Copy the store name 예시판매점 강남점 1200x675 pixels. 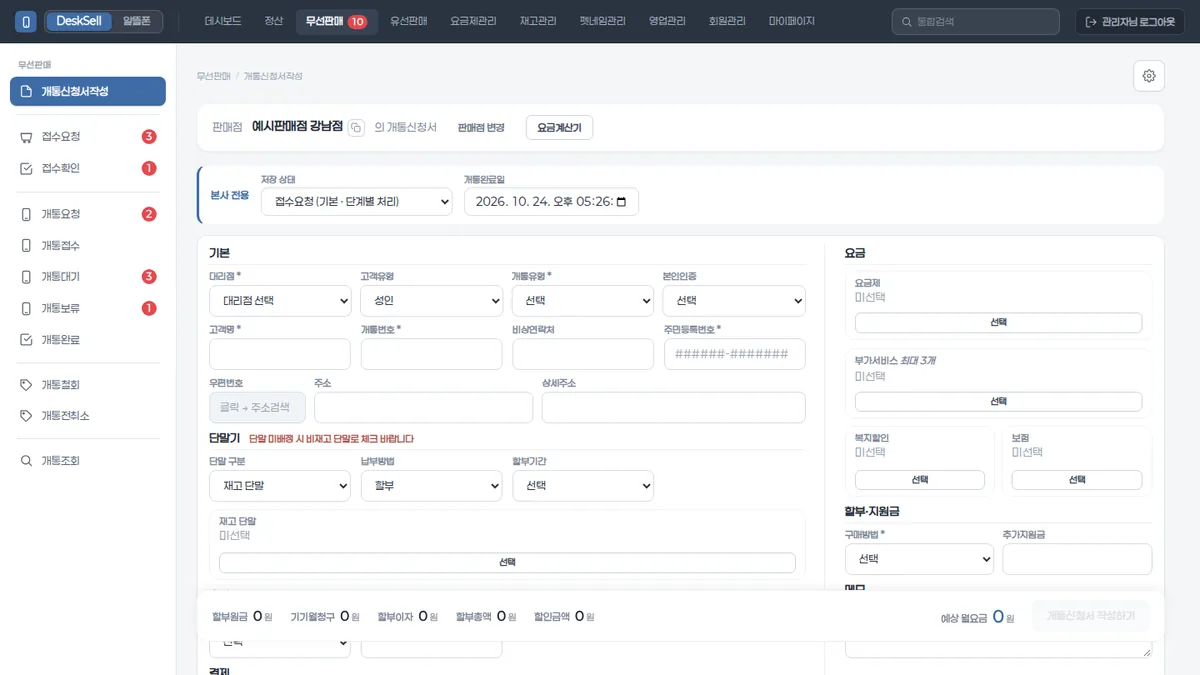pyautogui.click(x=356, y=128)
